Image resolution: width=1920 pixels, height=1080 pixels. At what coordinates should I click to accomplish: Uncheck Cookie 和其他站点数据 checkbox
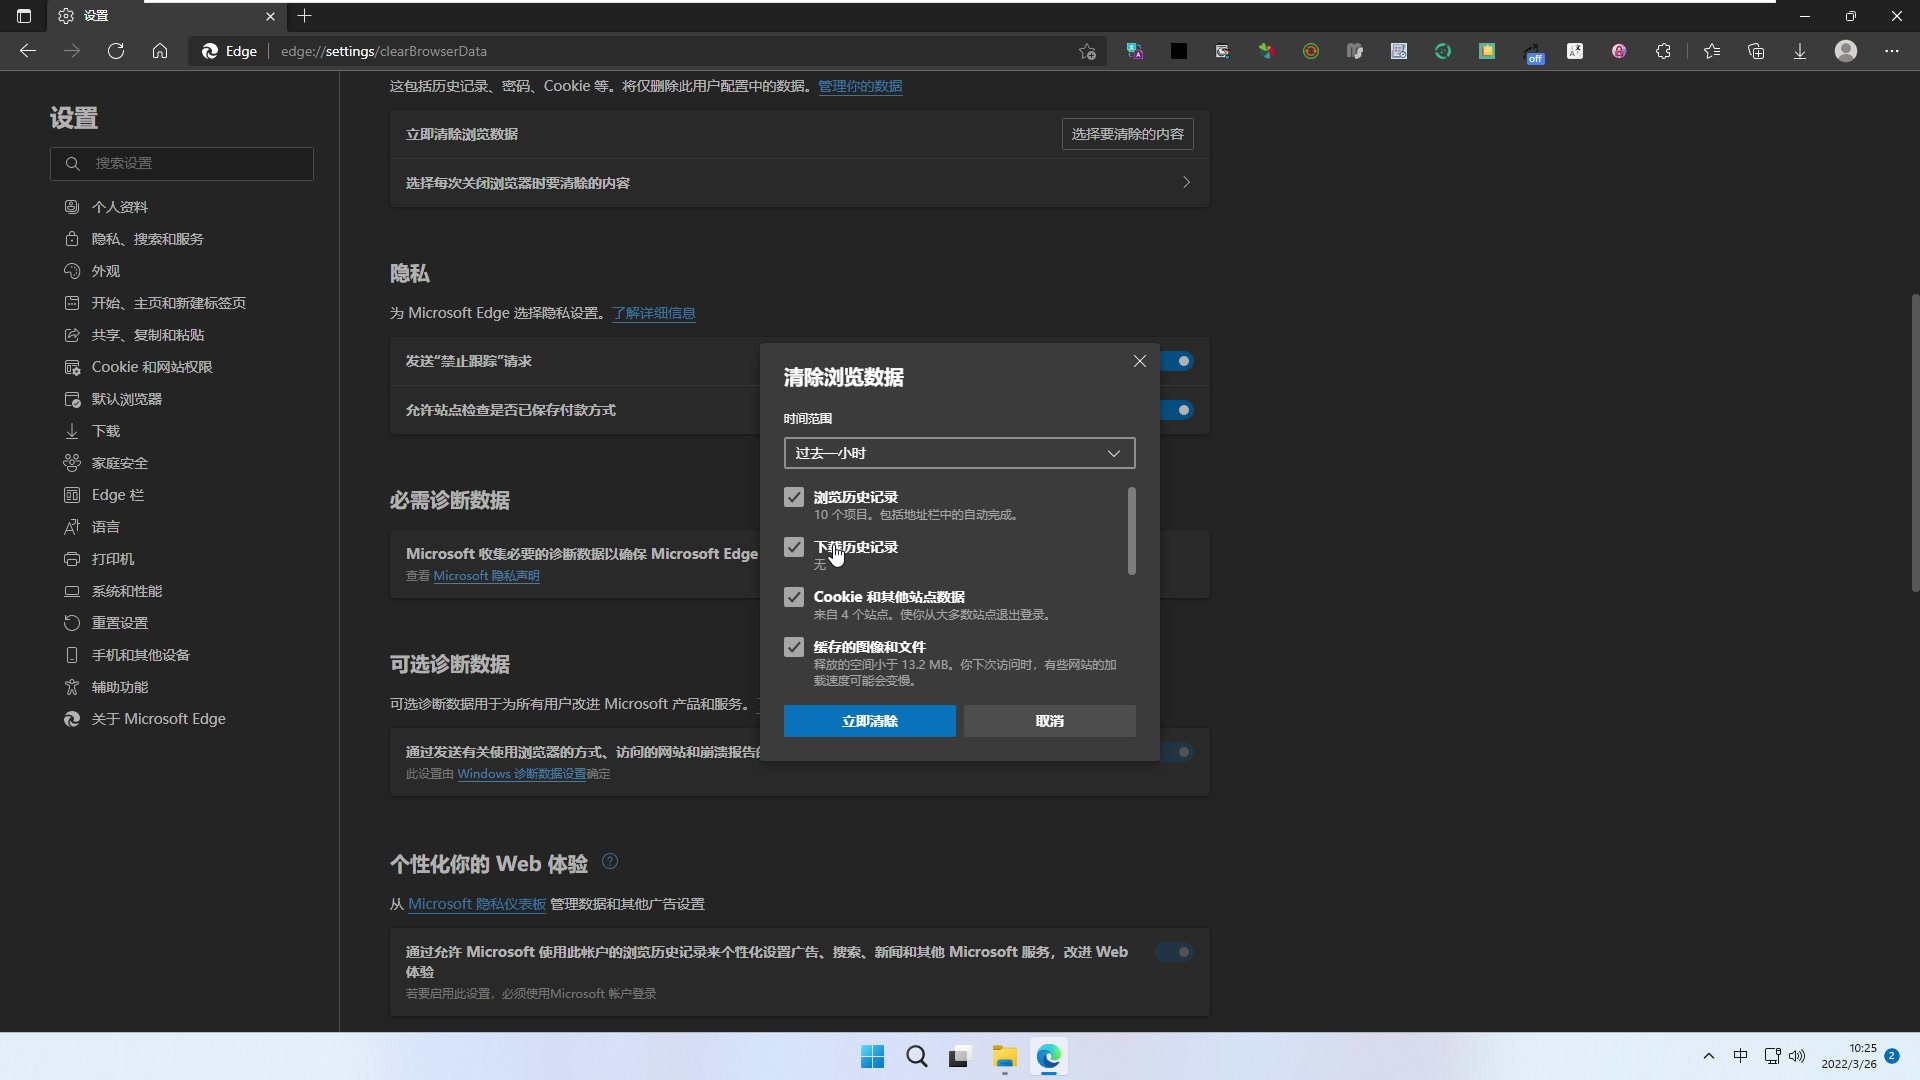(x=794, y=597)
